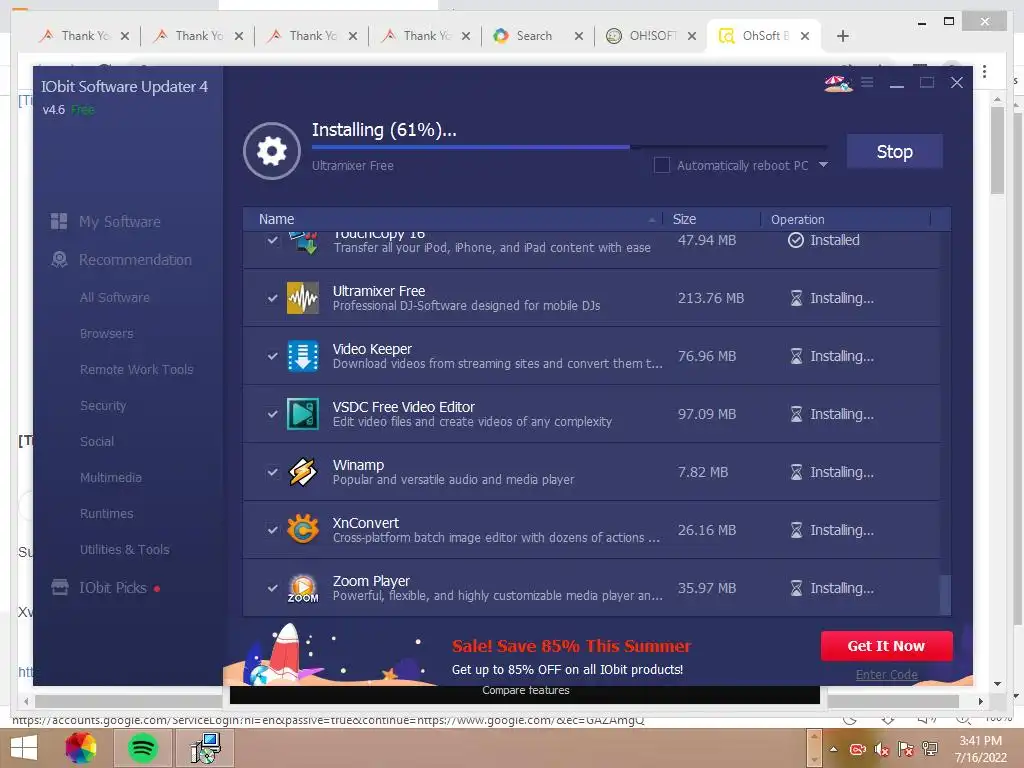Select the Security category
The image size is (1024, 768).
click(103, 406)
